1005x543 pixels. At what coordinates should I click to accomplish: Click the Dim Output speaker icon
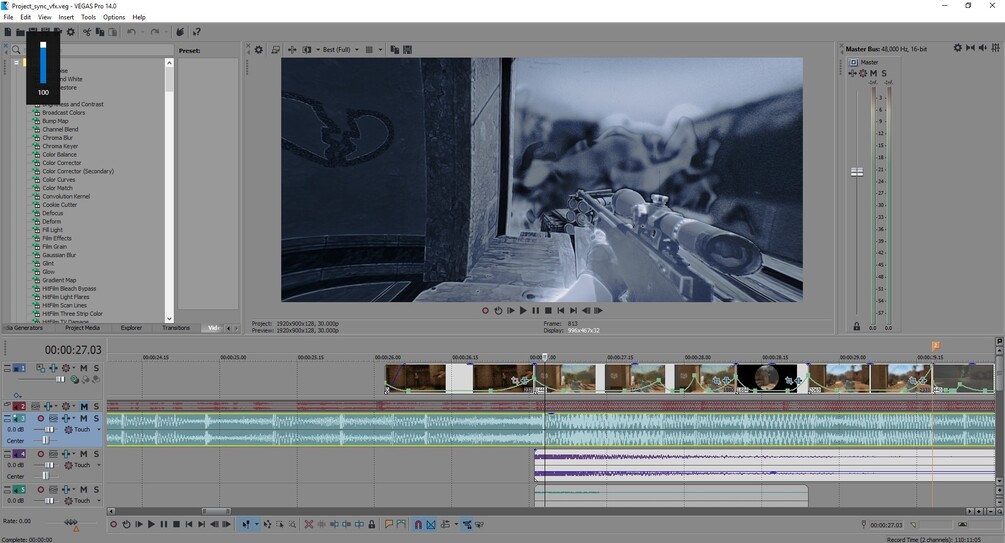(x=983, y=48)
